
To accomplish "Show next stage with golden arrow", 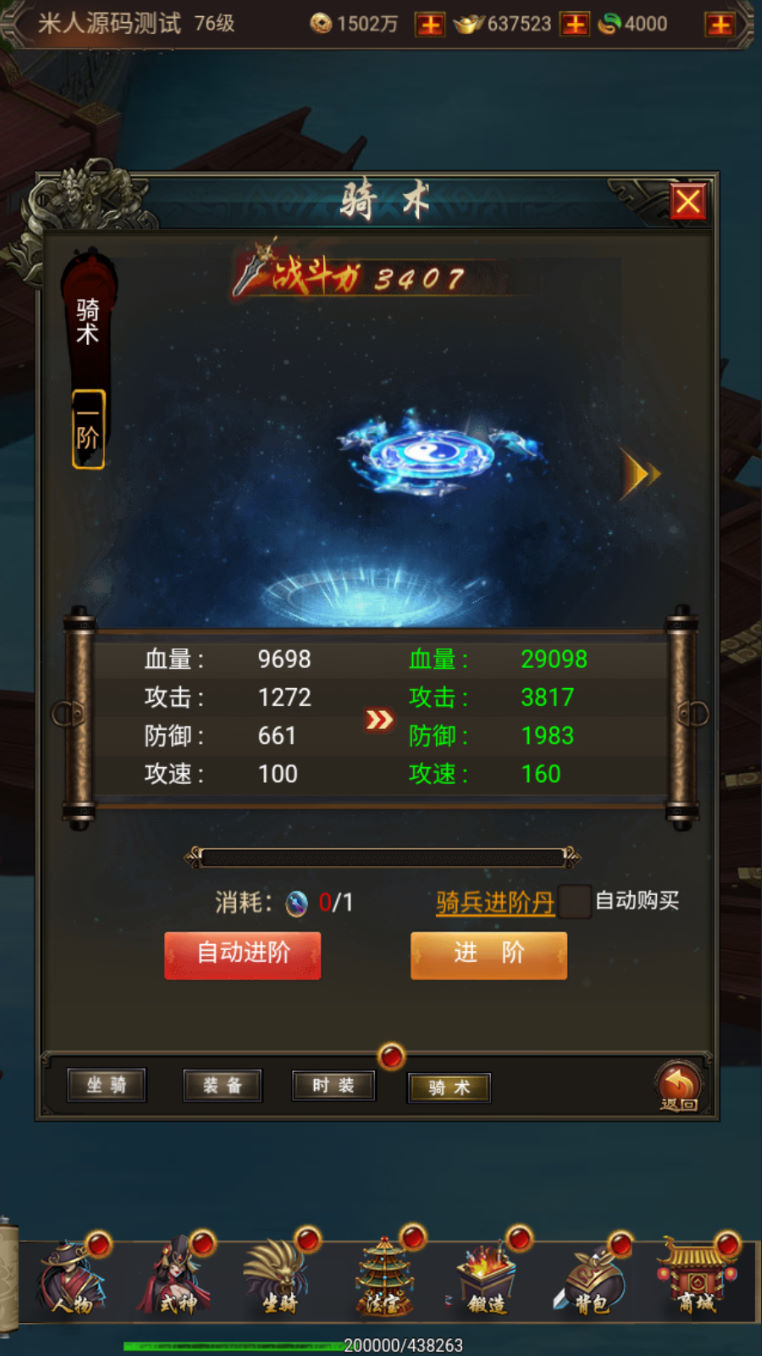I will [x=640, y=474].
